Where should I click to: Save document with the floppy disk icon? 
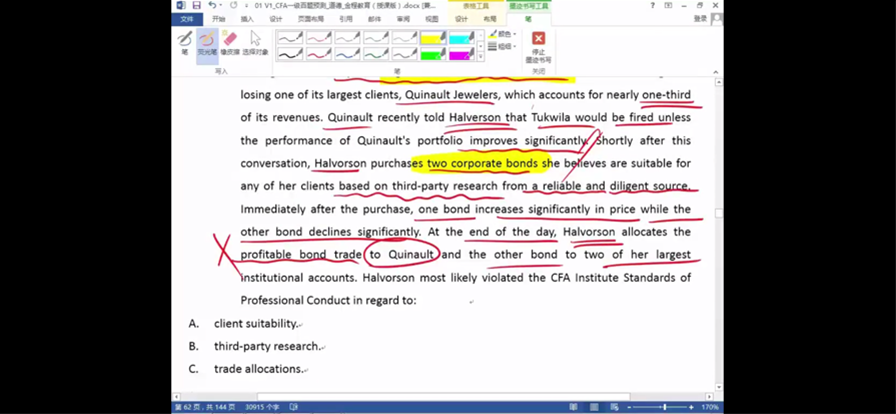click(x=197, y=5)
